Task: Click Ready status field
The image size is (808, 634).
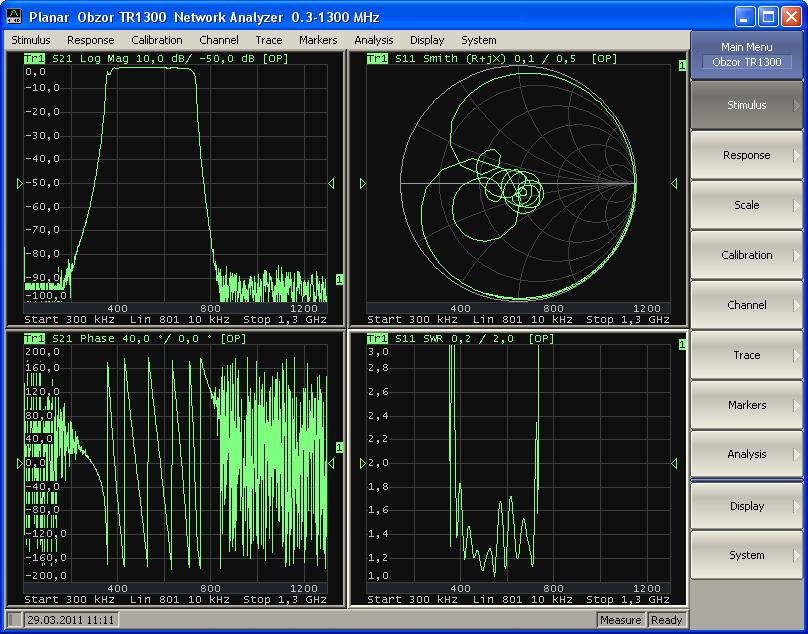Action: pyautogui.click(x=666, y=620)
